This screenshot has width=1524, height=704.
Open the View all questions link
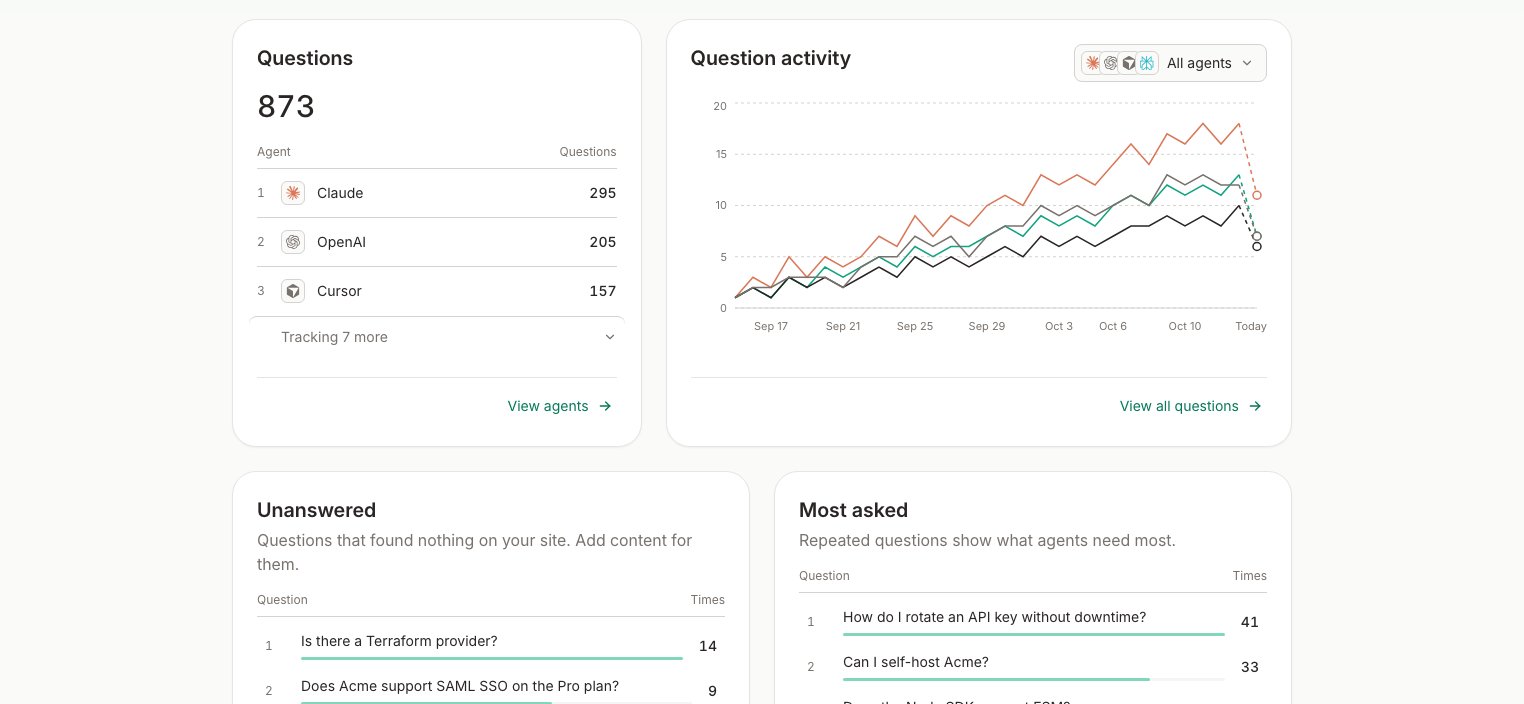pyautogui.click(x=1191, y=406)
